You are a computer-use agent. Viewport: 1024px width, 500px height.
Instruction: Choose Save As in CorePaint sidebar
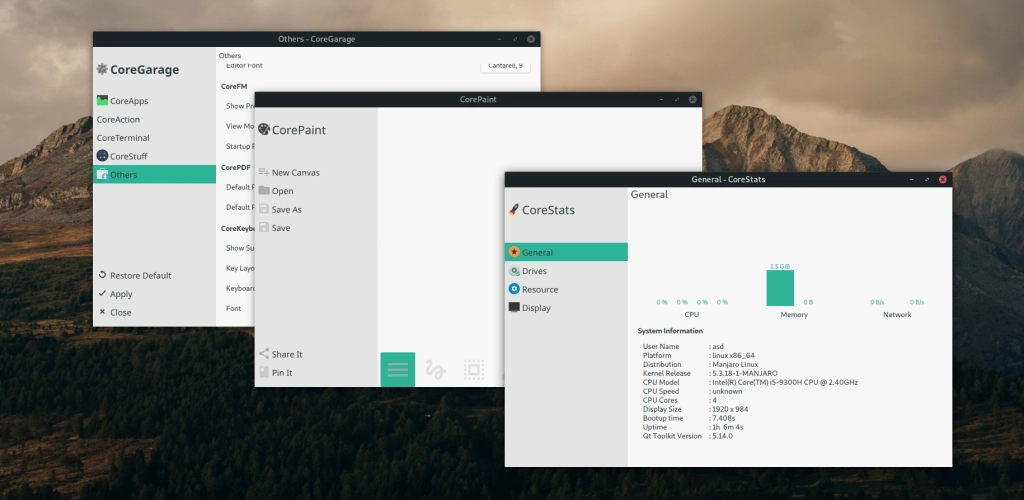tap(286, 210)
